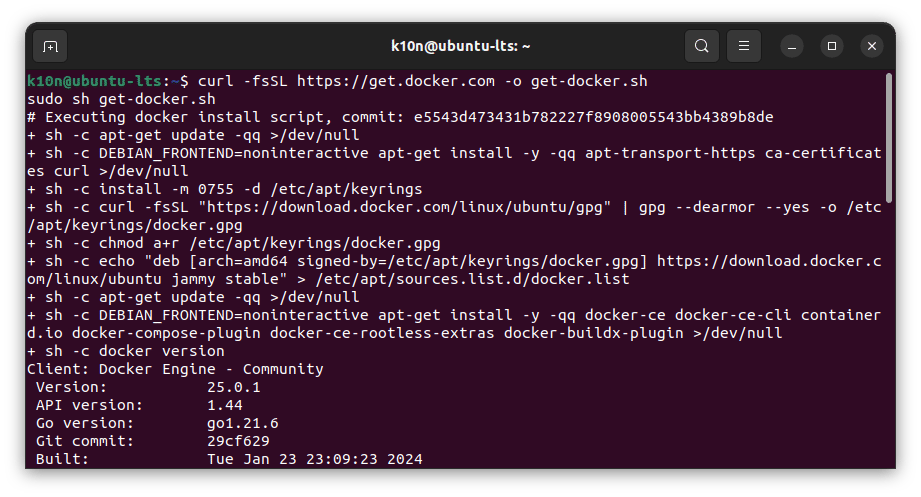Image resolution: width=921 pixels, height=497 pixels.
Task: Click the API version 1.44 value
Action: 224,405
